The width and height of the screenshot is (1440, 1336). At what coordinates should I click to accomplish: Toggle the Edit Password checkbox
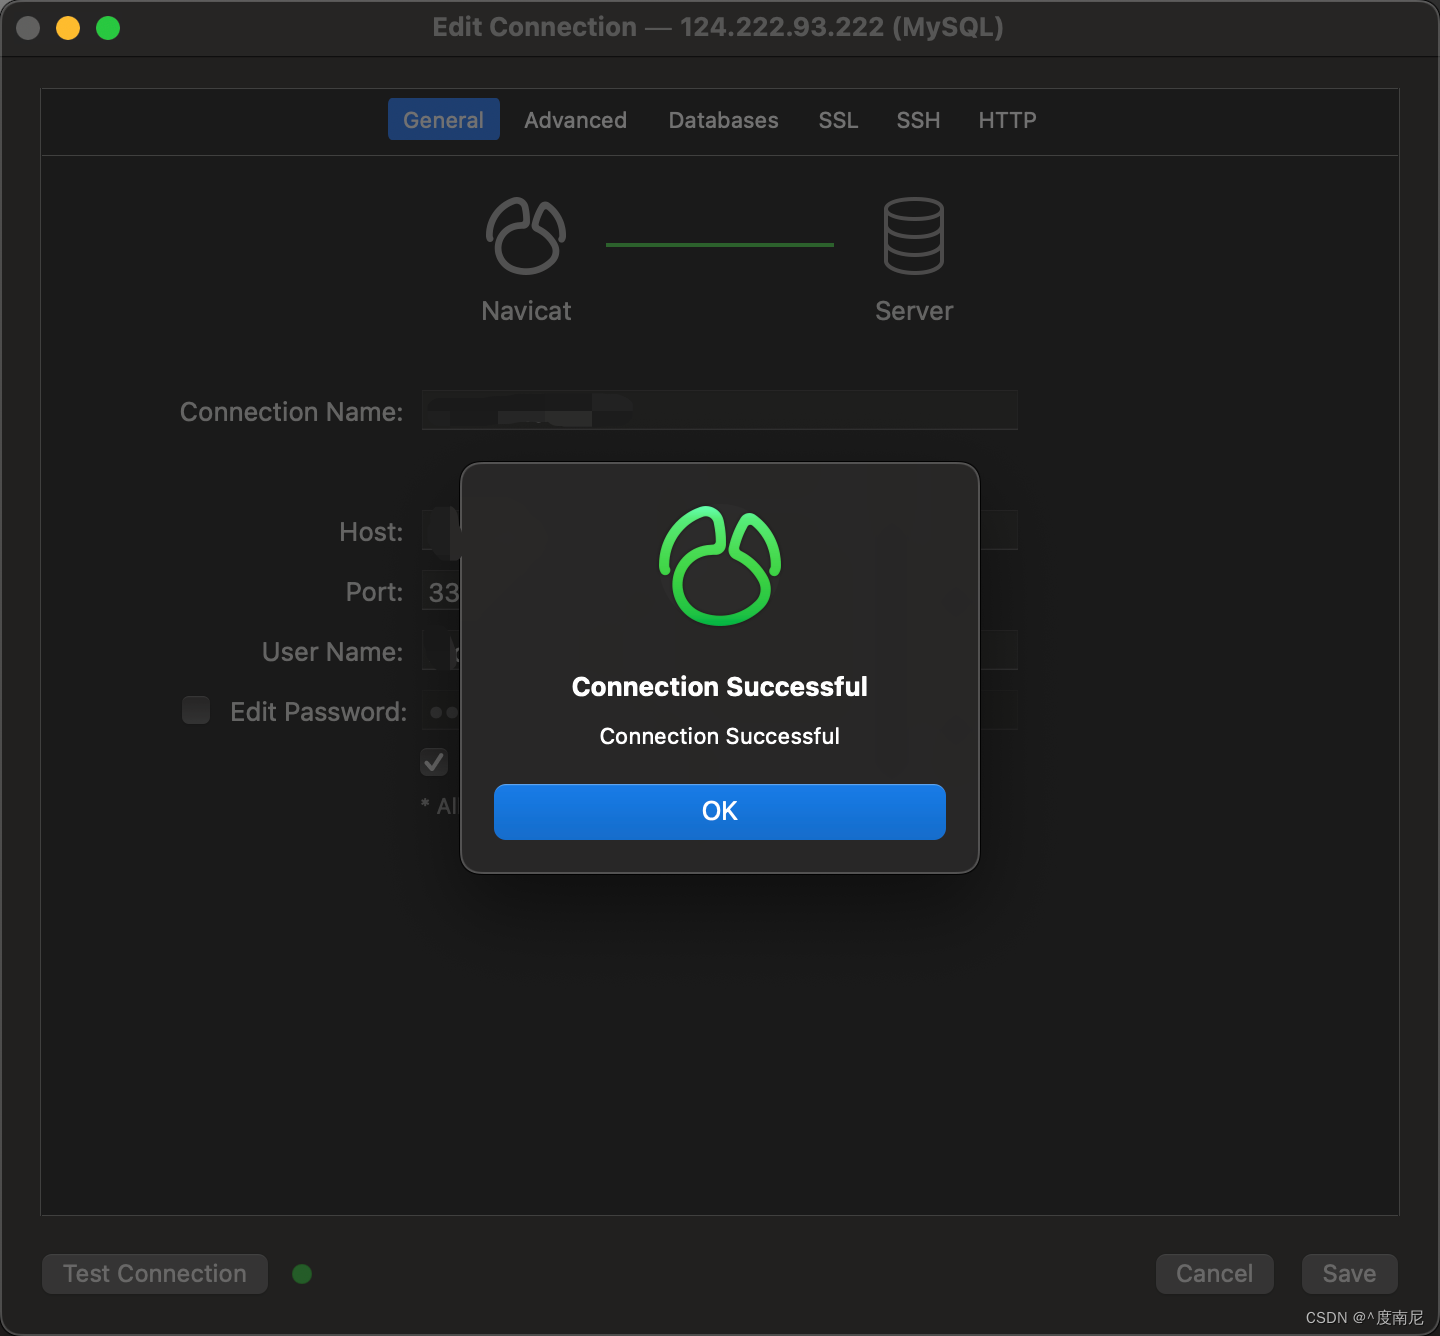[196, 710]
